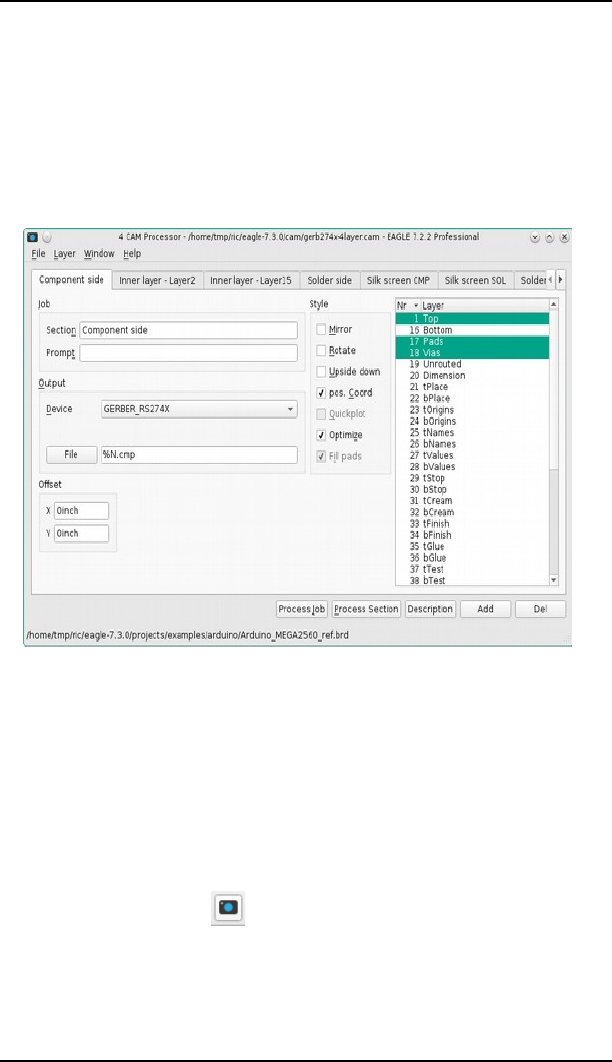Image resolution: width=612 pixels, height=1062 pixels.
Task: Select layer 32 bCream
Action: point(473,512)
